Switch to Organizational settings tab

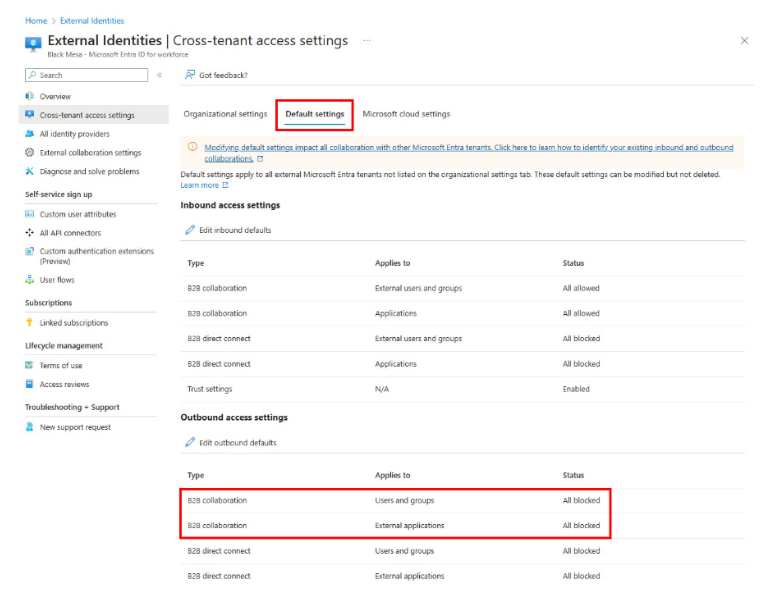point(225,114)
